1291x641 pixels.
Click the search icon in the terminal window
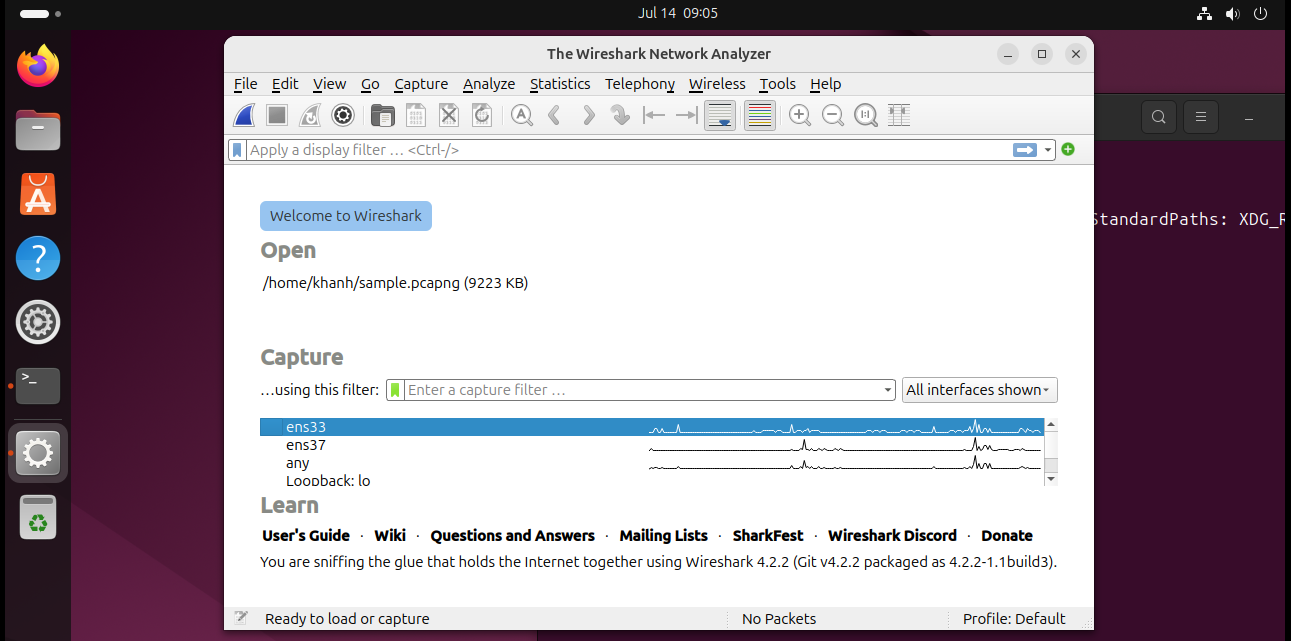click(x=1158, y=117)
